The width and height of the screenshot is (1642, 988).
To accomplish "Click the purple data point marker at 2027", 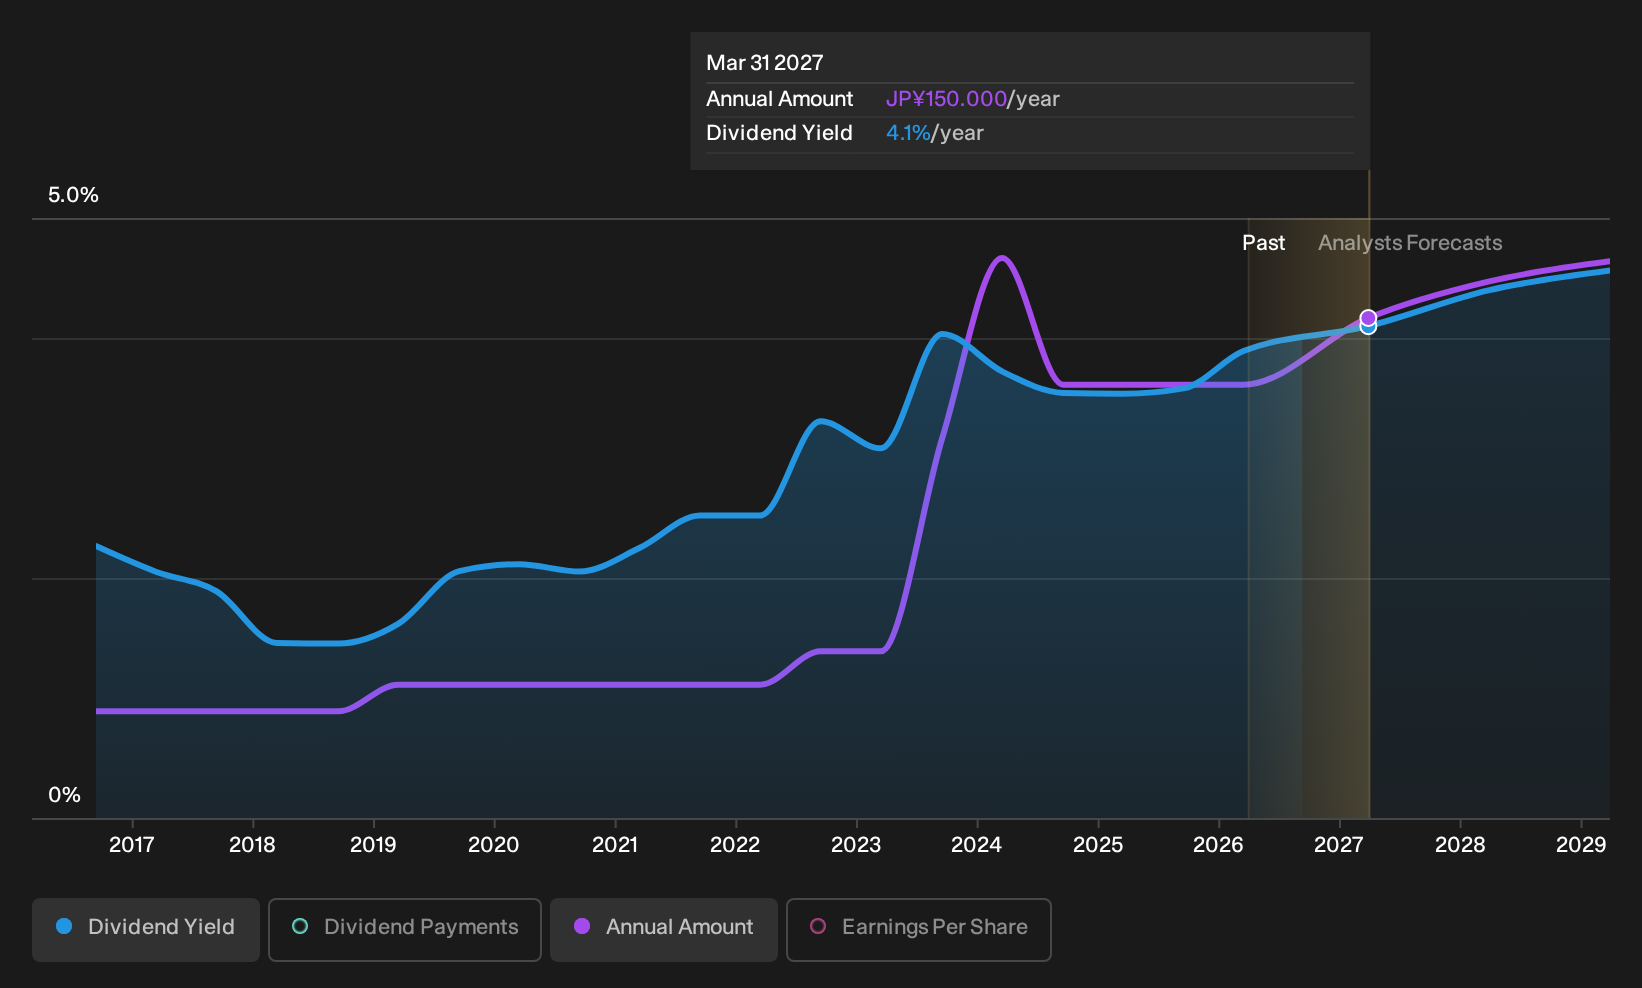I will coord(1368,318).
